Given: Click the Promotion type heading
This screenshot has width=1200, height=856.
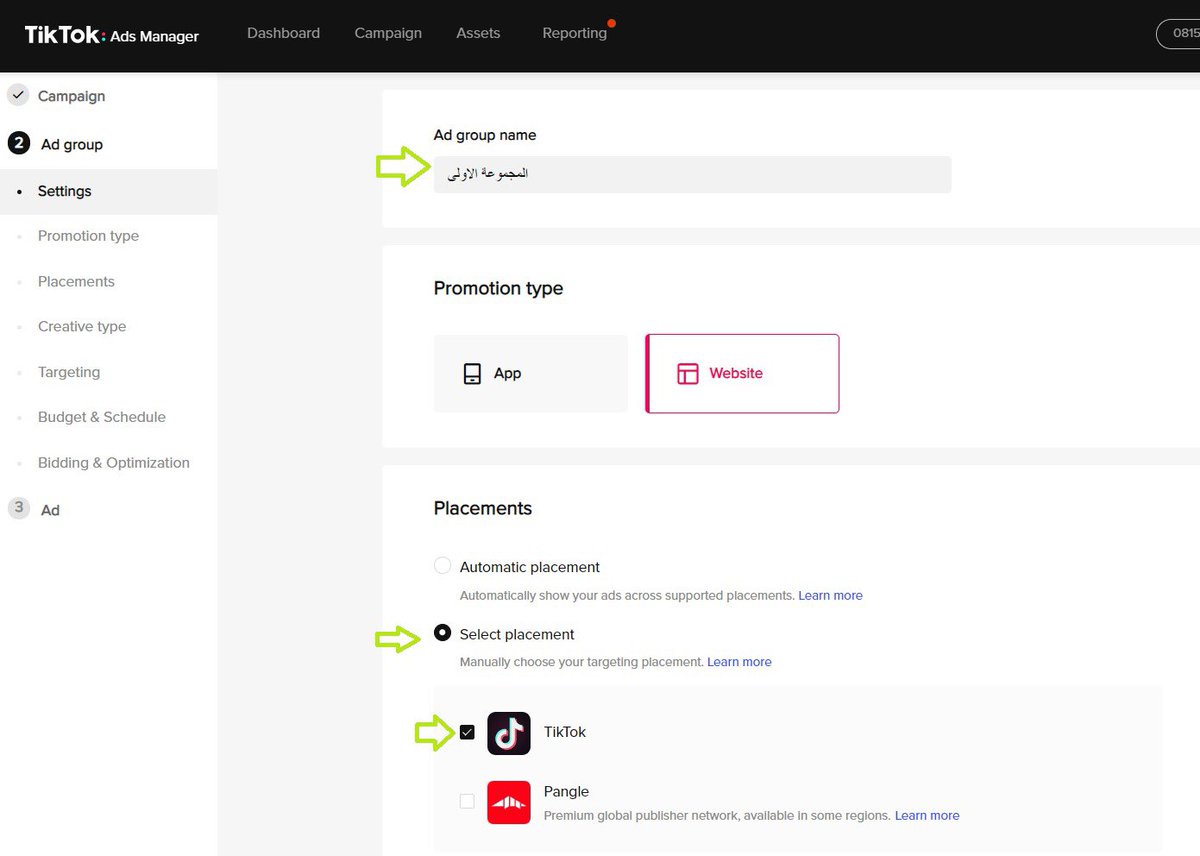Looking at the screenshot, I should coord(498,288).
